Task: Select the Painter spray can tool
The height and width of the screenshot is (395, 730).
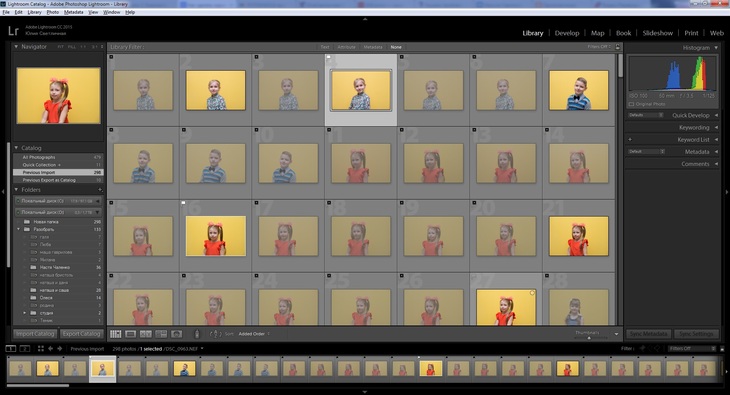Action: point(196,334)
